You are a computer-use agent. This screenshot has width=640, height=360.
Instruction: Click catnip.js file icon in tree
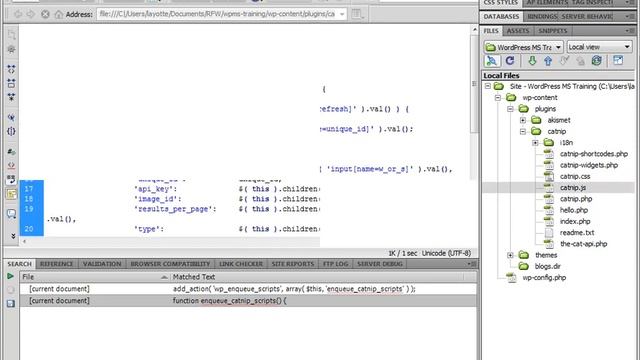tap(549, 188)
